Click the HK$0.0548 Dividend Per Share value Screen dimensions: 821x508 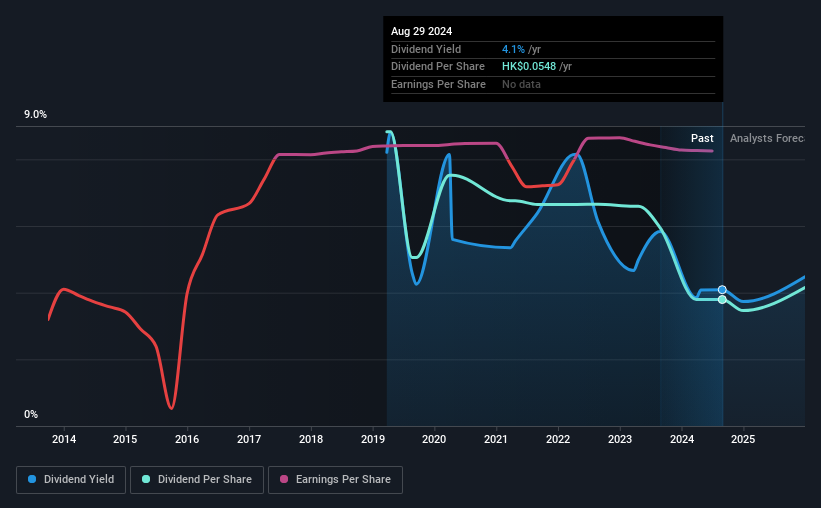pyautogui.click(x=529, y=67)
